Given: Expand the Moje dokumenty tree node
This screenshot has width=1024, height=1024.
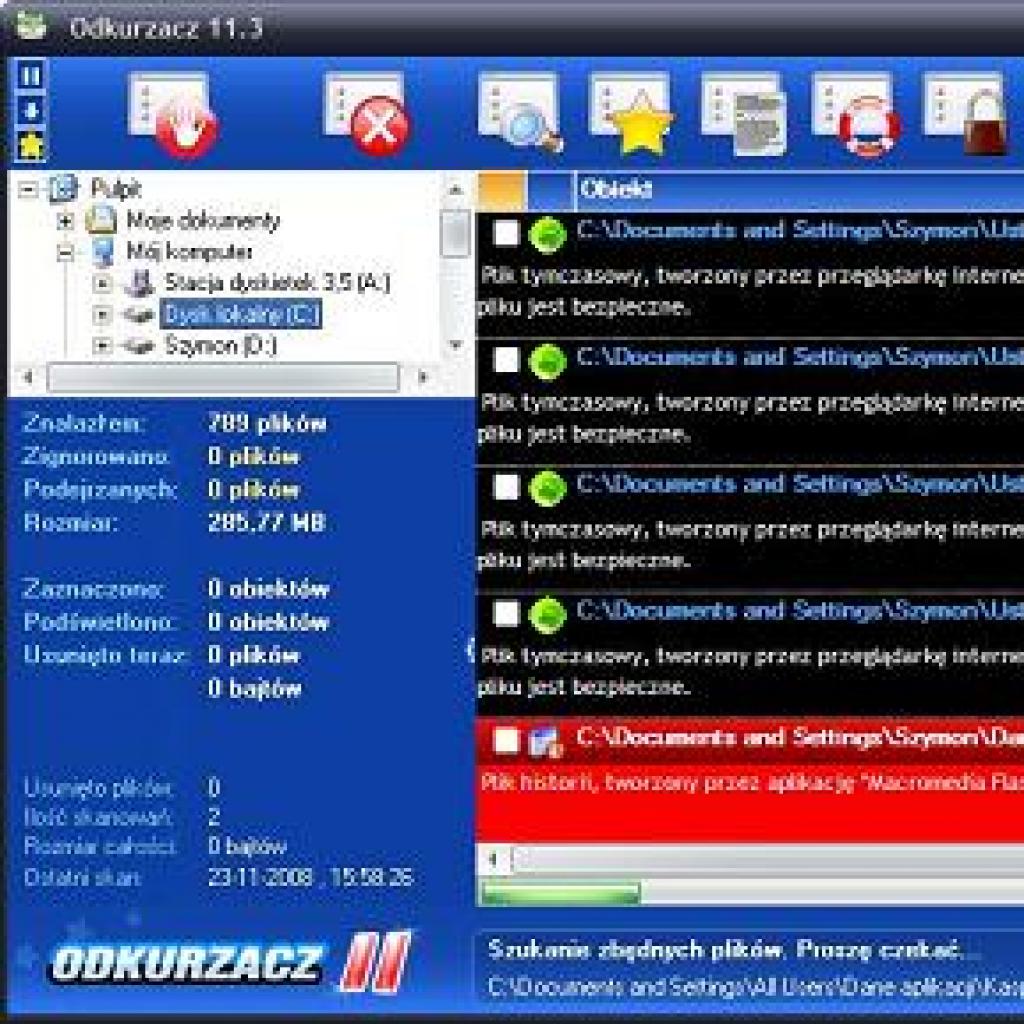Looking at the screenshot, I should pyautogui.click(x=65, y=221).
